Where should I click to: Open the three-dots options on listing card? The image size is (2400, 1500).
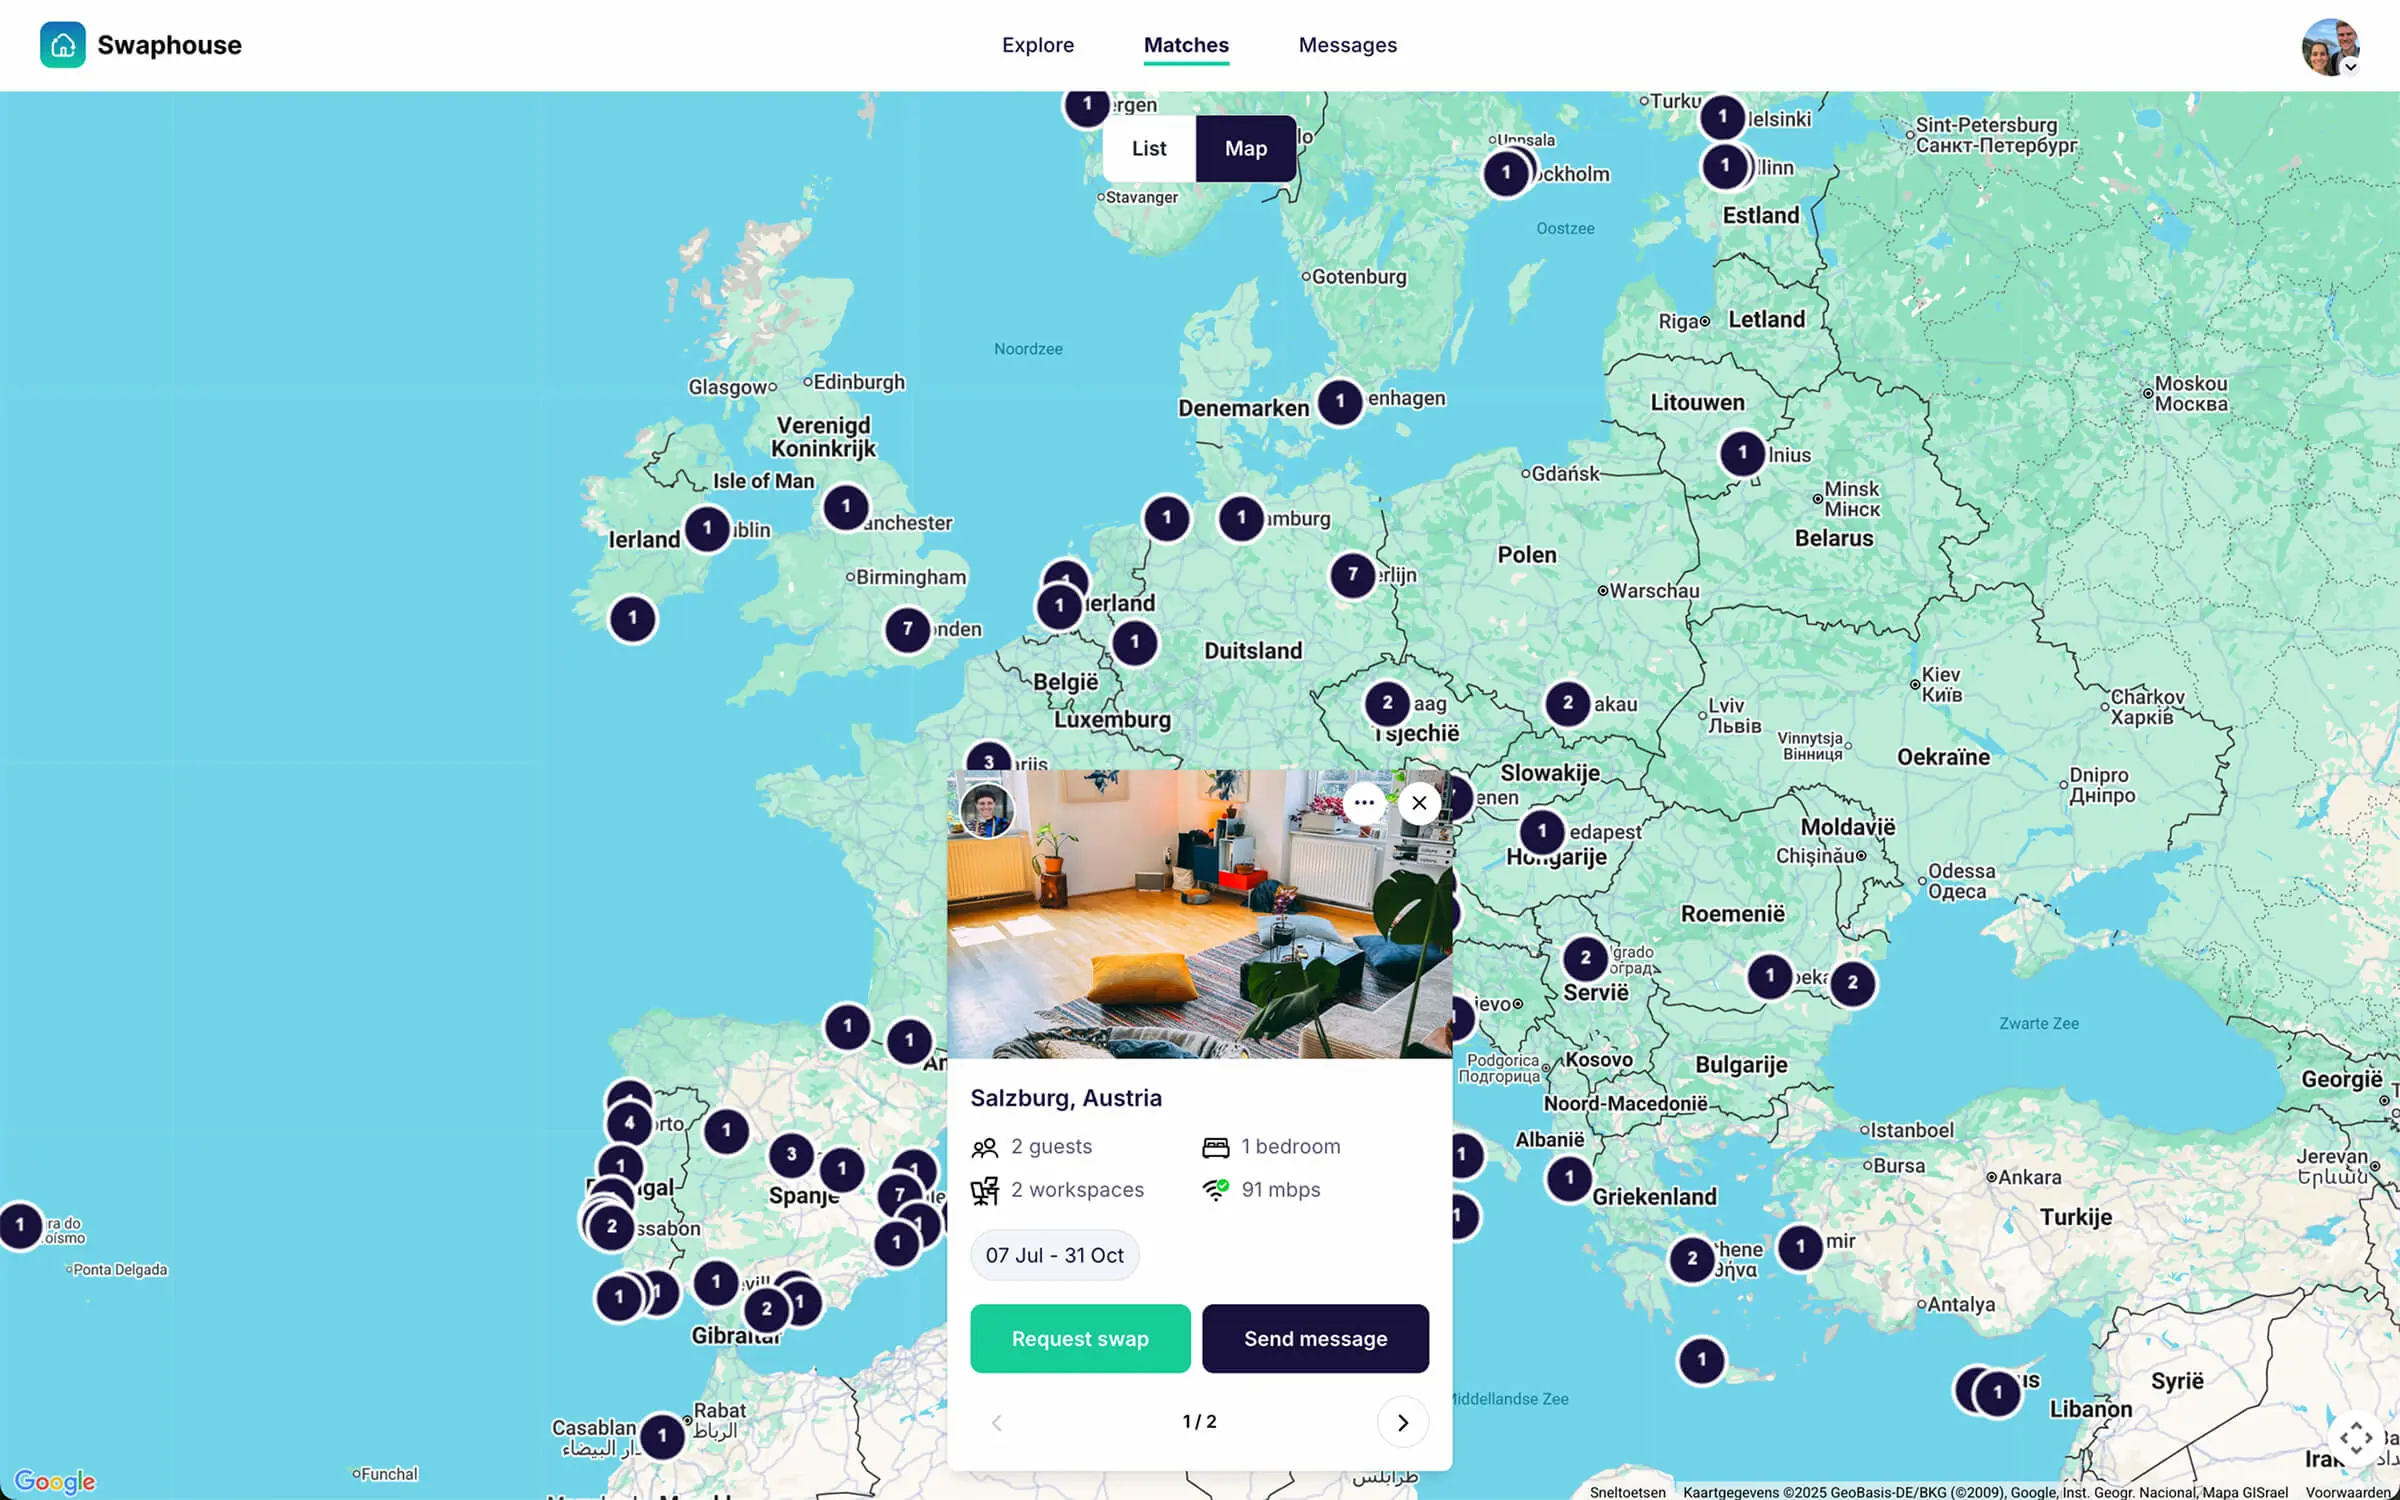(1364, 803)
